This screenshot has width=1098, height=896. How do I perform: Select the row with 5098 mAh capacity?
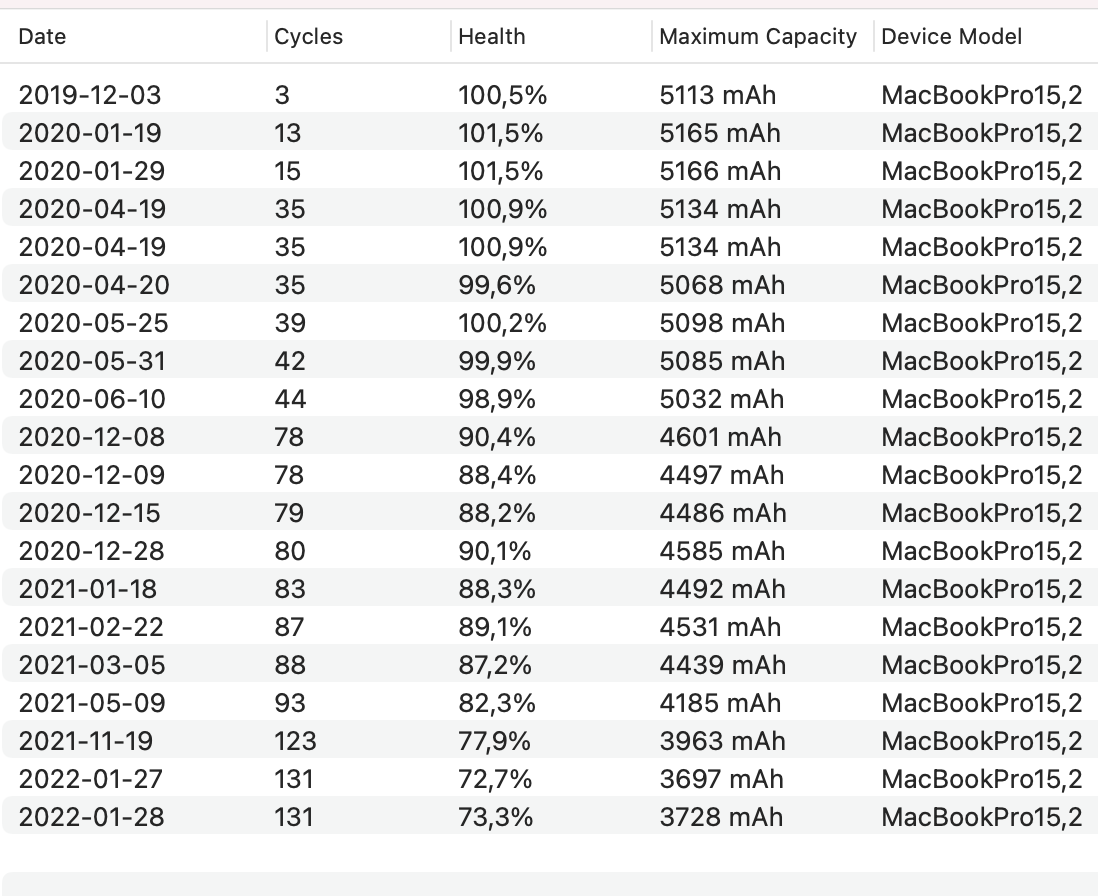coord(550,323)
